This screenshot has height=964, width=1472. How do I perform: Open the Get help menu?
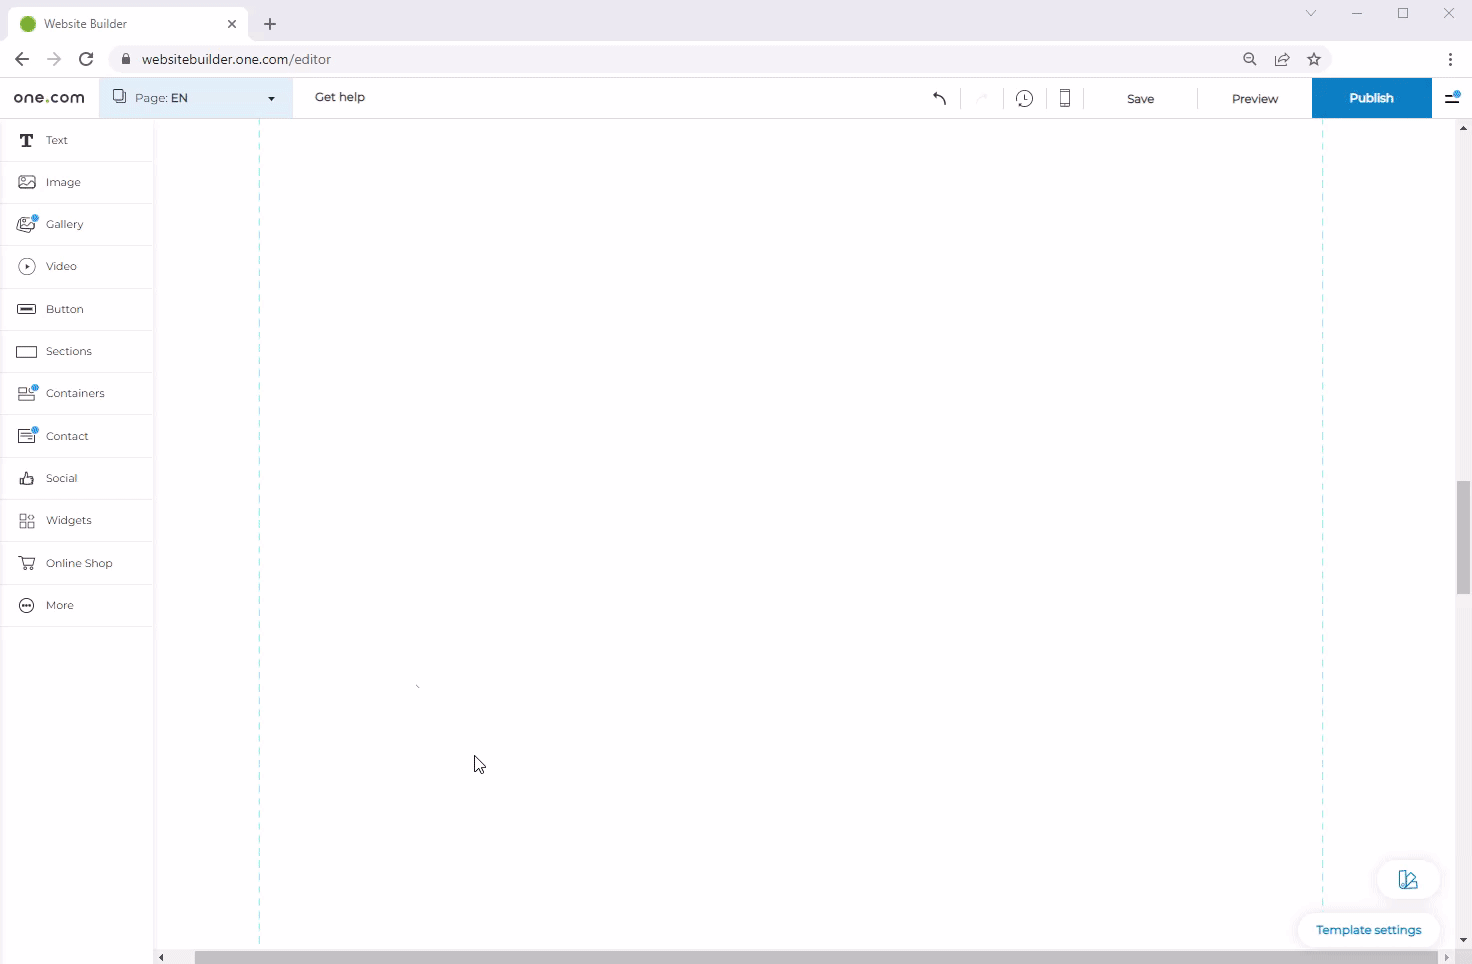coord(339,97)
